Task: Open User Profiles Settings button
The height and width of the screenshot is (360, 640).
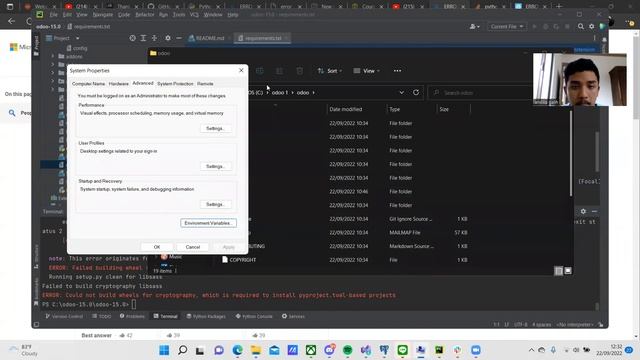Action: (216, 167)
